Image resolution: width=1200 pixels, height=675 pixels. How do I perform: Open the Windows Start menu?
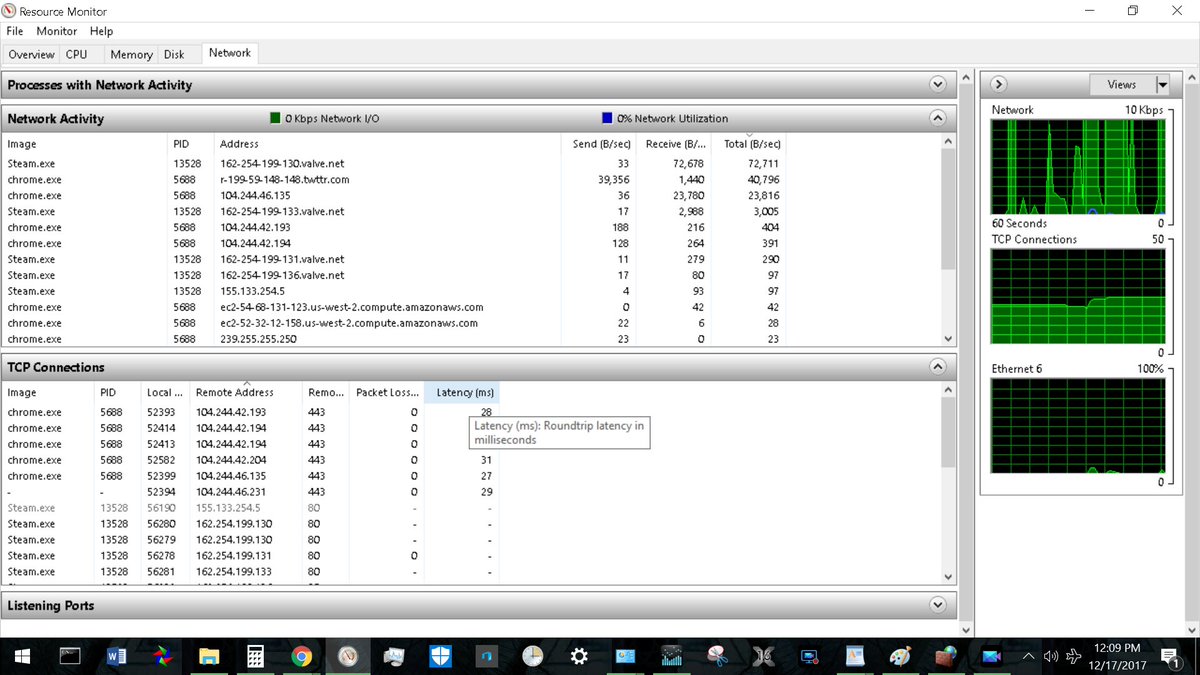coord(23,657)
